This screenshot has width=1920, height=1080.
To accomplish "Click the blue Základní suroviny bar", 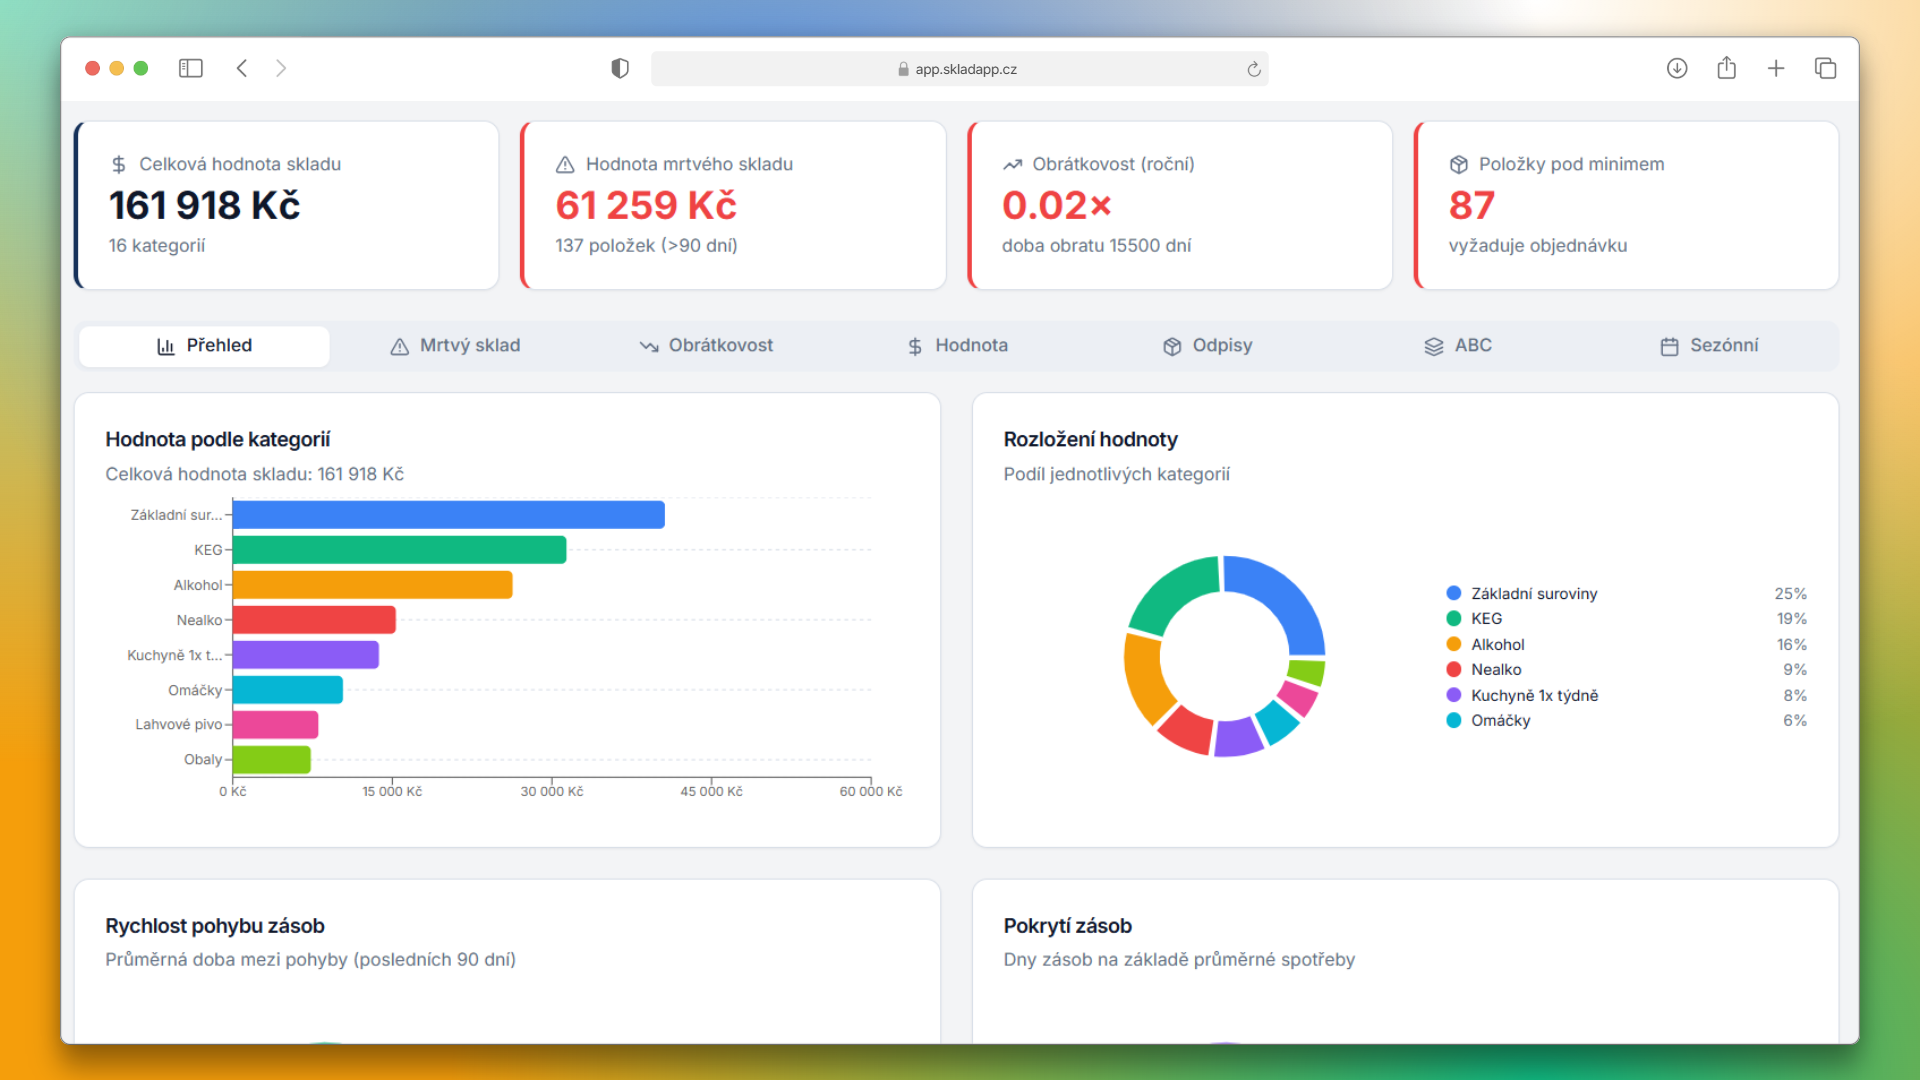I will pyautogui.click(x=448, y=515).
